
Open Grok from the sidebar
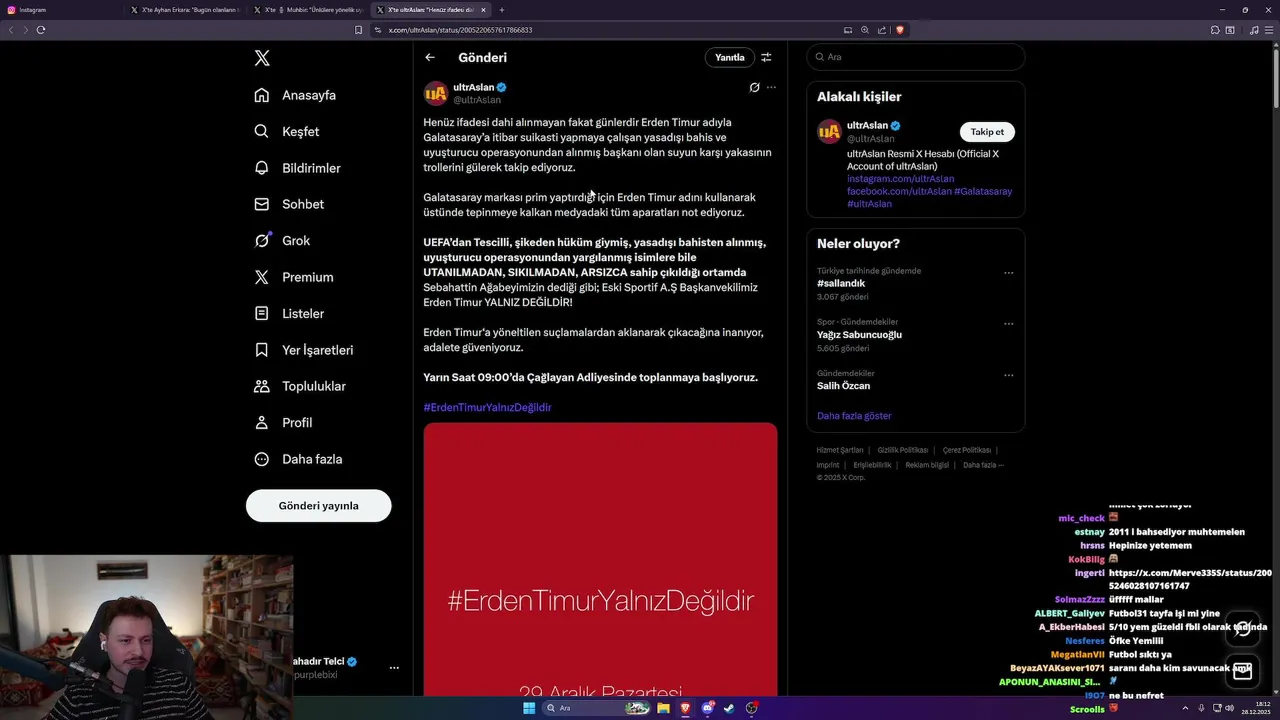tap(282, 240)
